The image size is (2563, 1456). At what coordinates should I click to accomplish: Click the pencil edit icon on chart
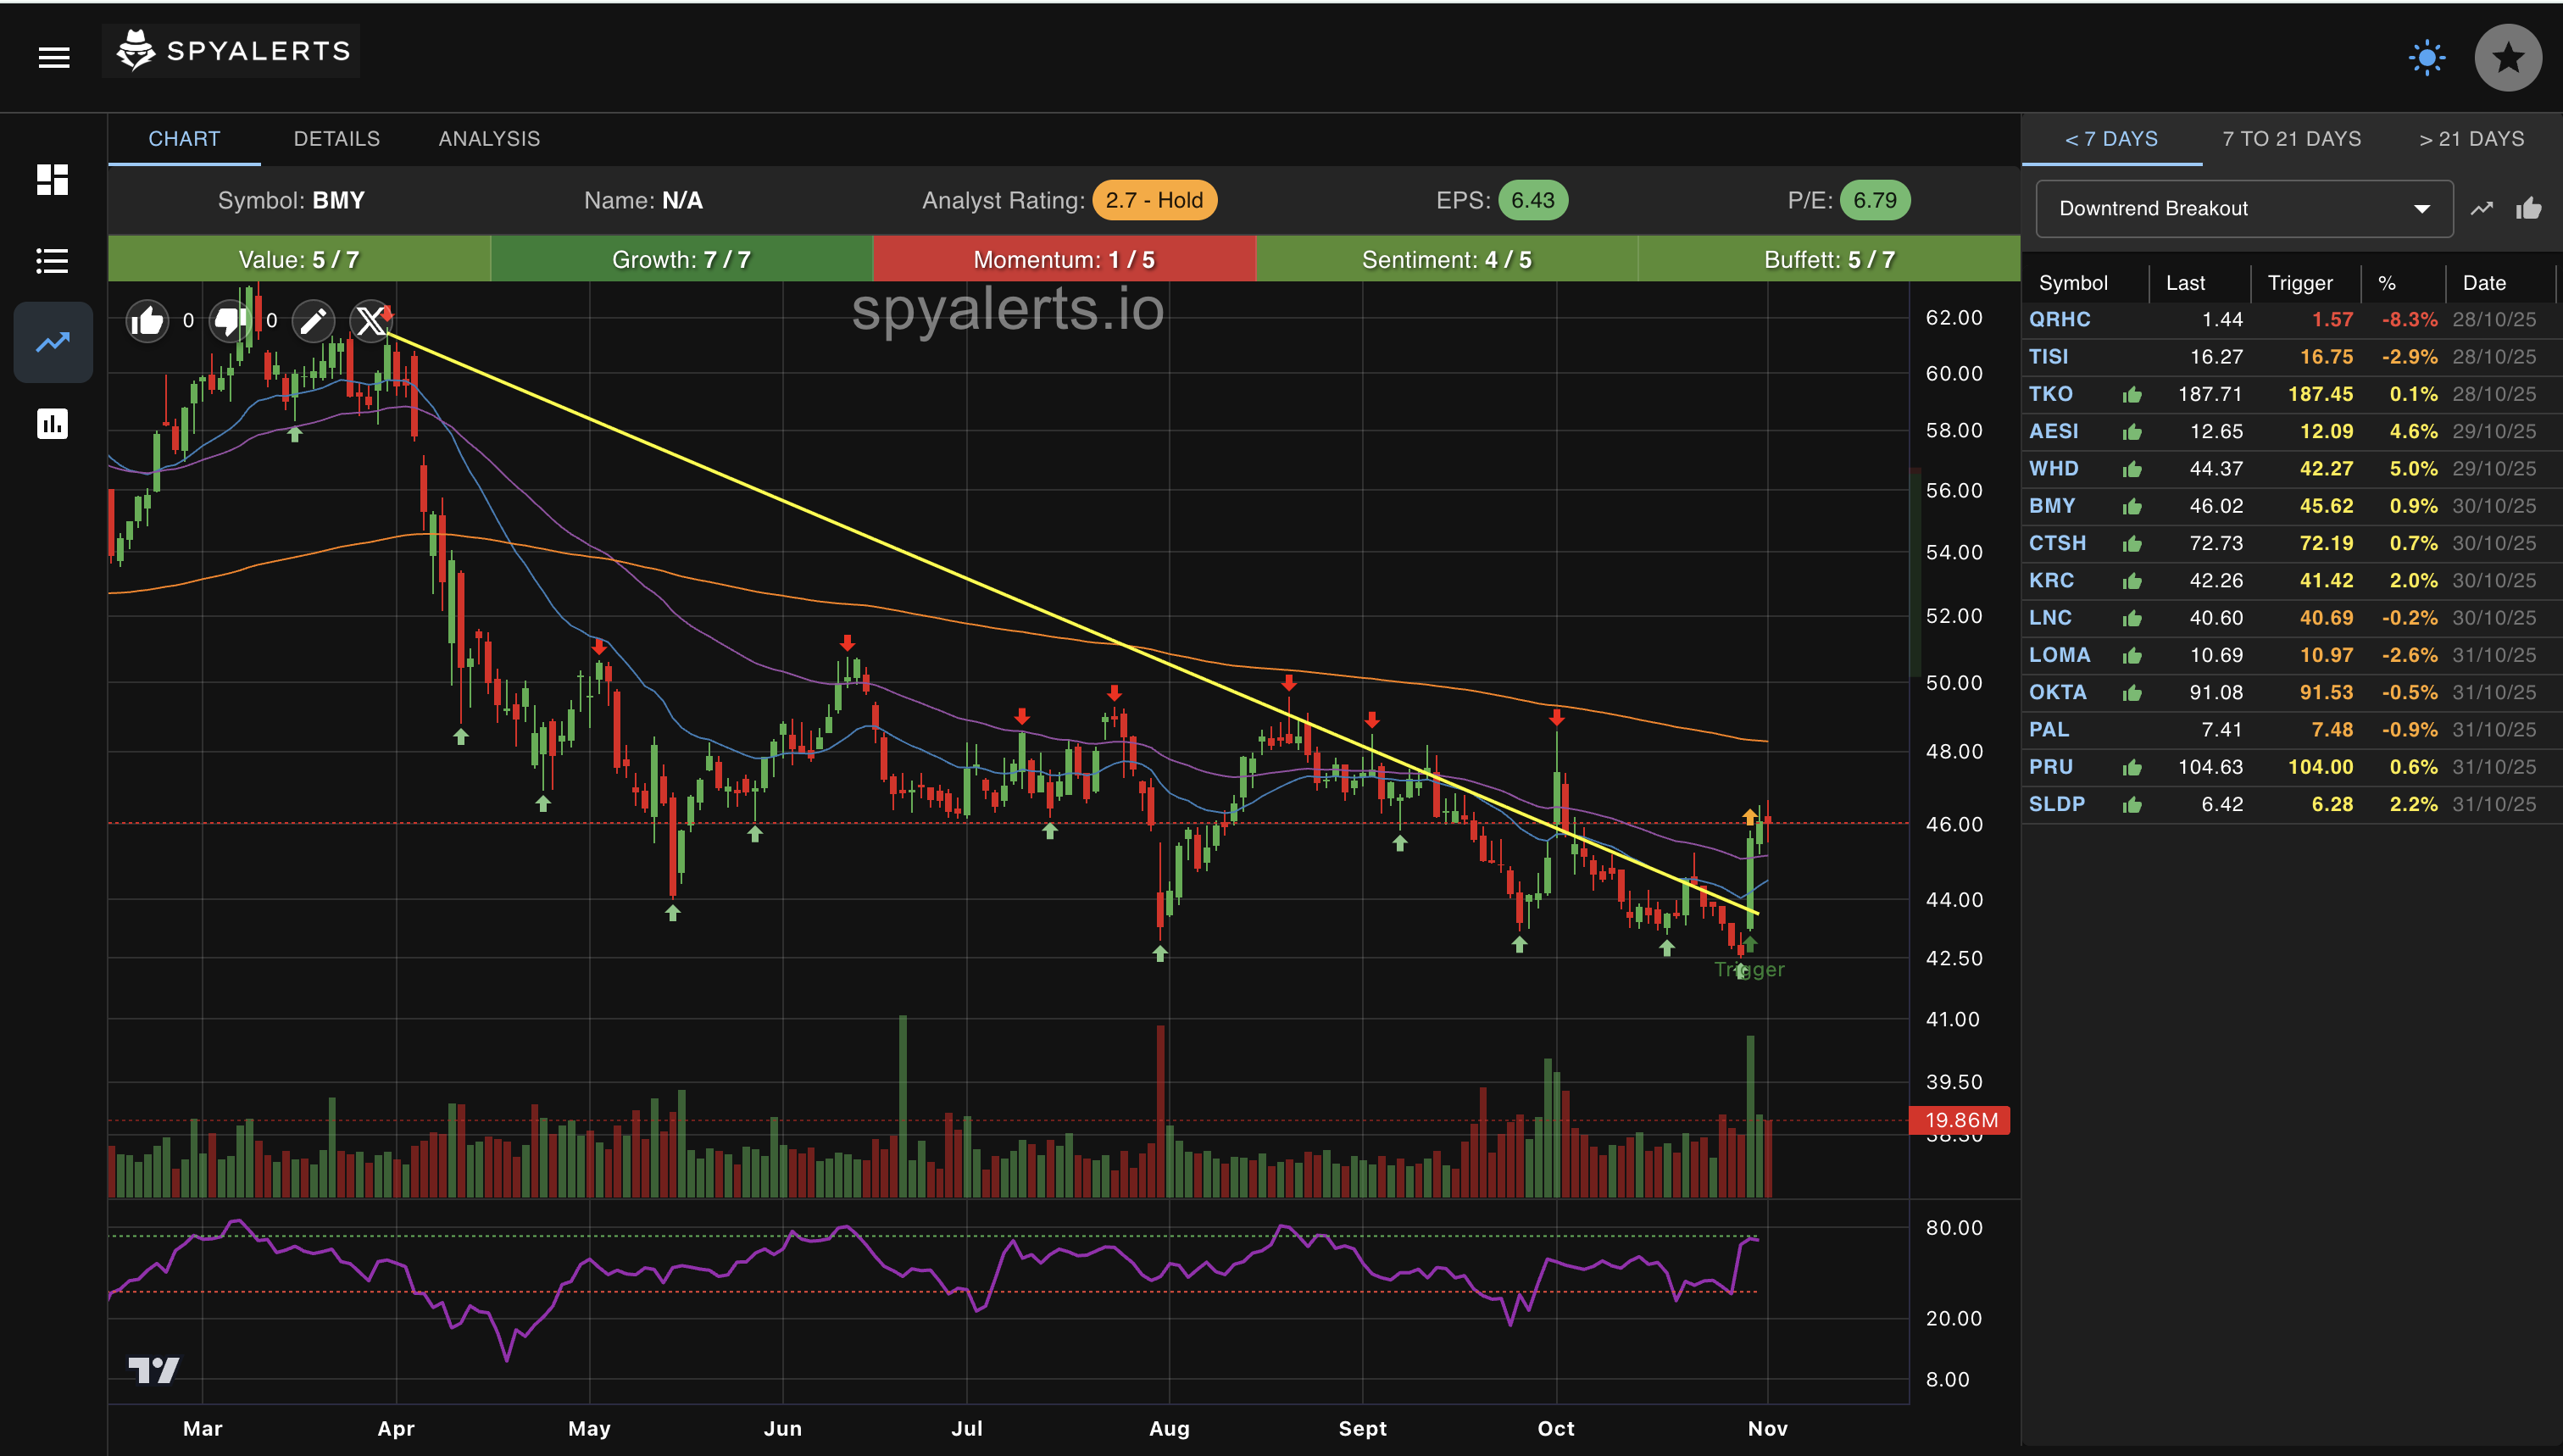[313, 321]
